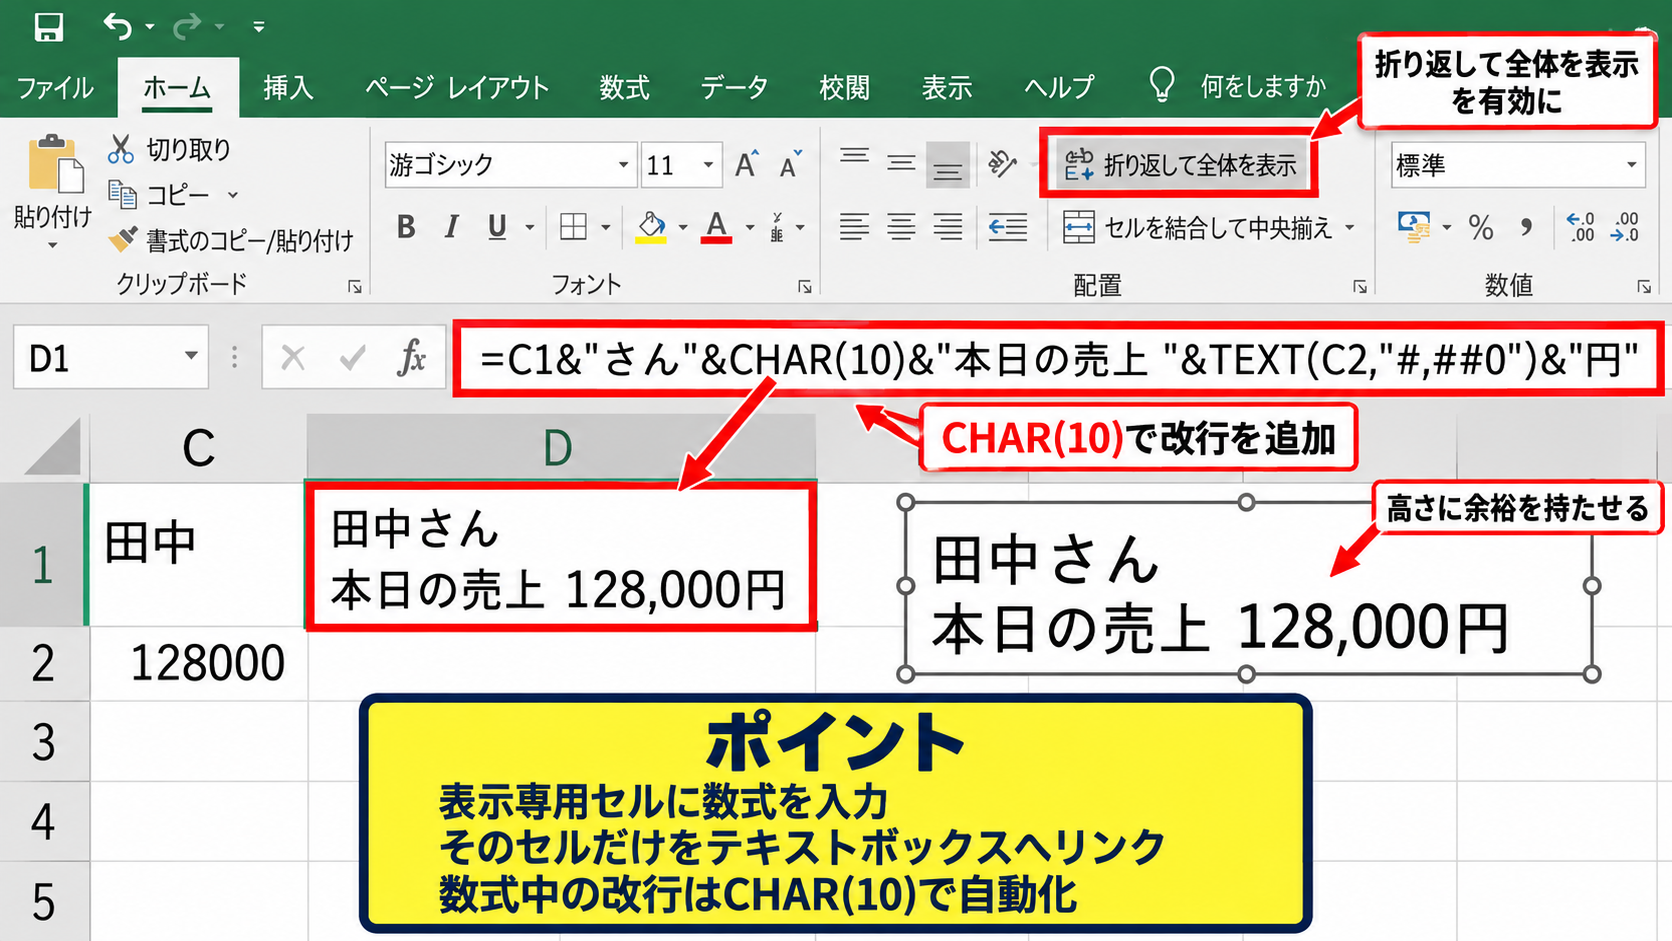Open the font name dropdown 游ゴシック
The image size is (1672, 941).
click(623, 165)
